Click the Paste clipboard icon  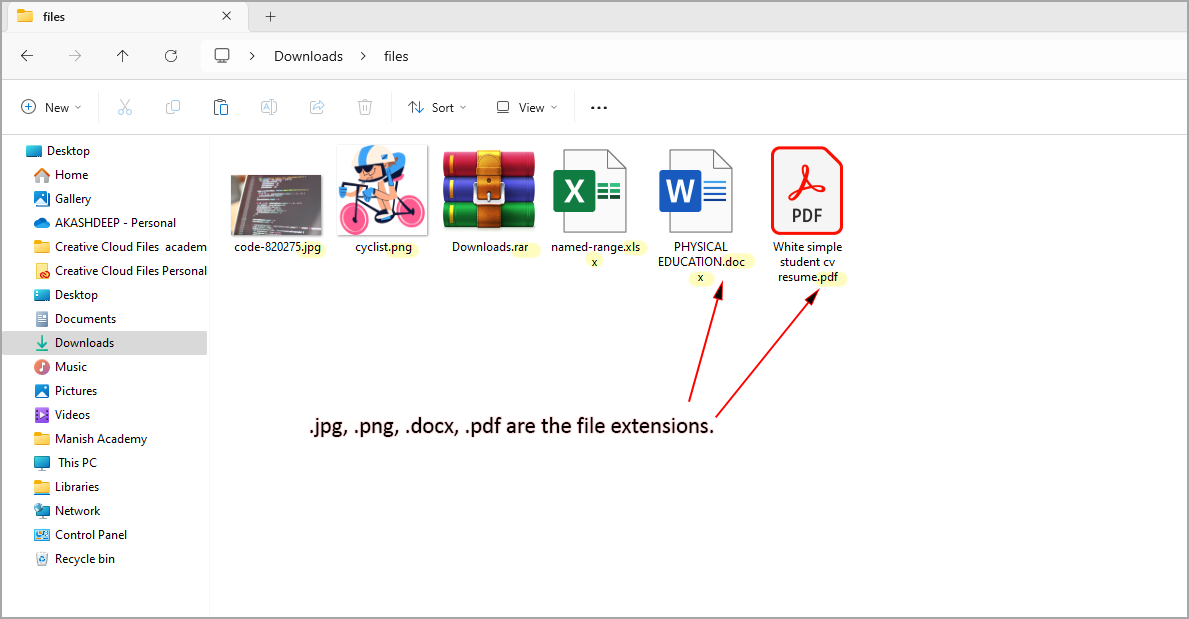221,107
